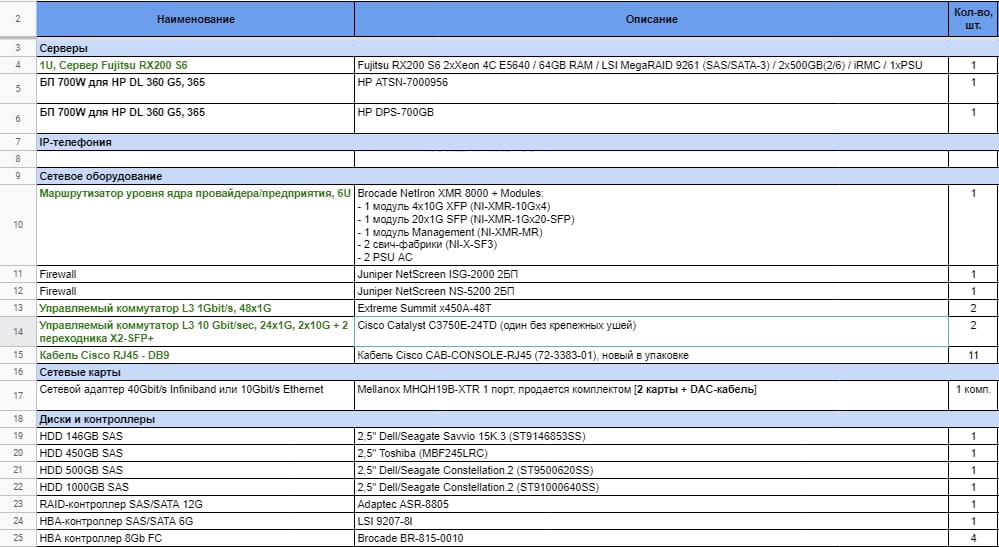
Task: Select row header number 14
Action: [x=18, y=332]
